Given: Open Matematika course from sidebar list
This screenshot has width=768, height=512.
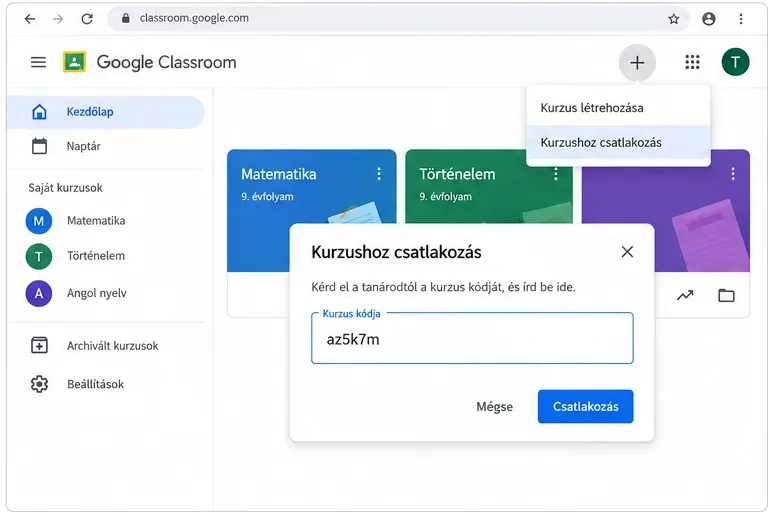Looking at the screenshot, I should [x=96, y=221].
